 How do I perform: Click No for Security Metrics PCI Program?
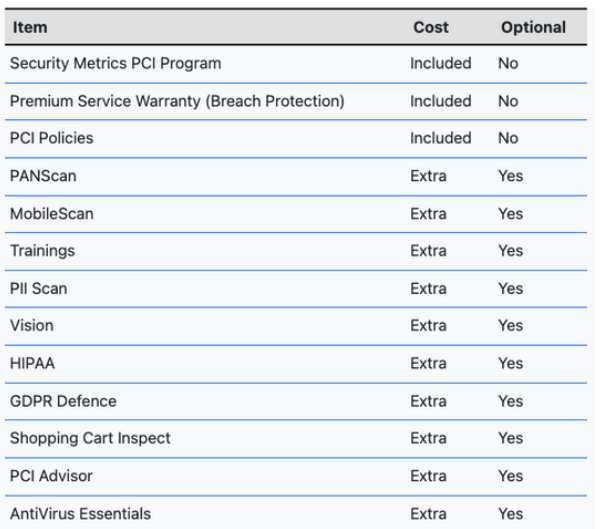point(508,63)
